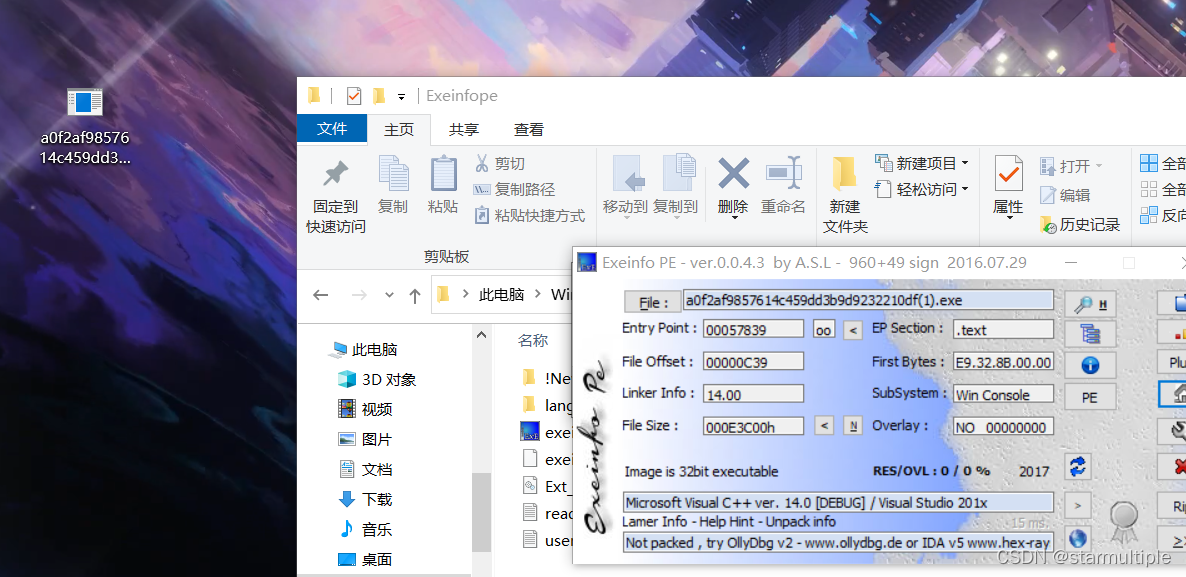Click the File Size value 000E3C00h
The image size is (1186, 577).
[753, 427]
